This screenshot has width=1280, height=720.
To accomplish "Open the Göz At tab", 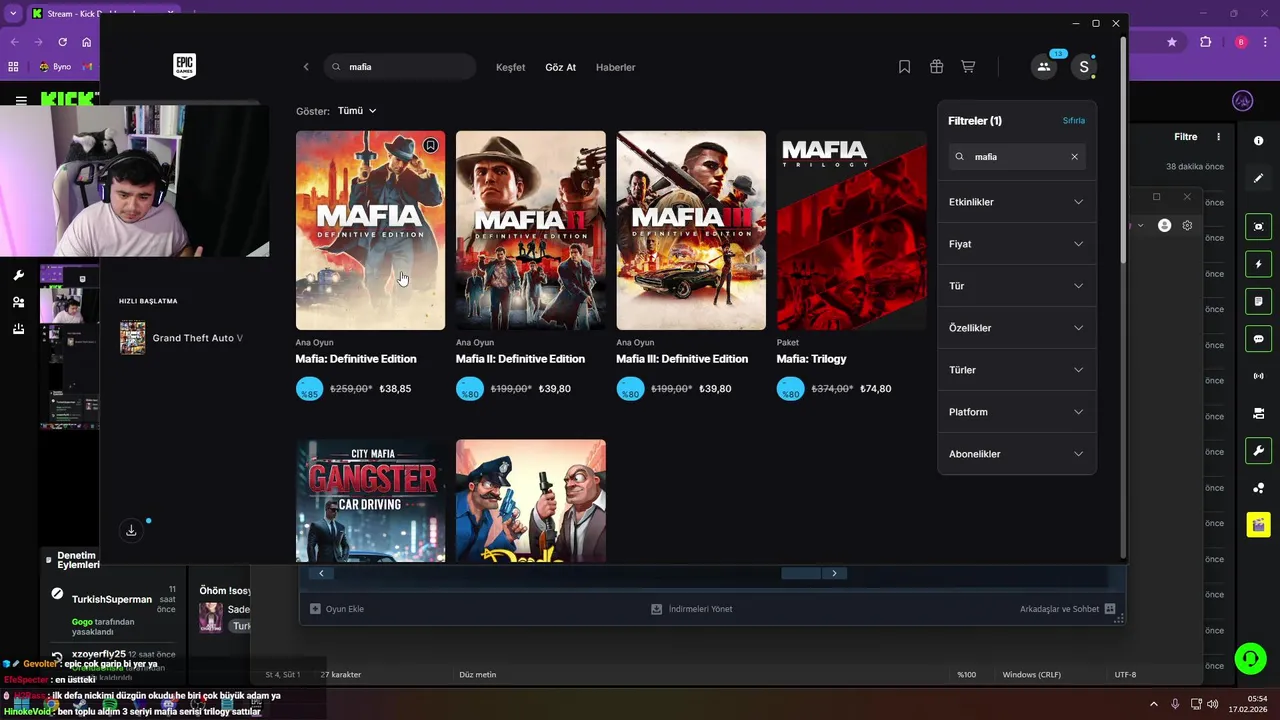I will (560, 67).
